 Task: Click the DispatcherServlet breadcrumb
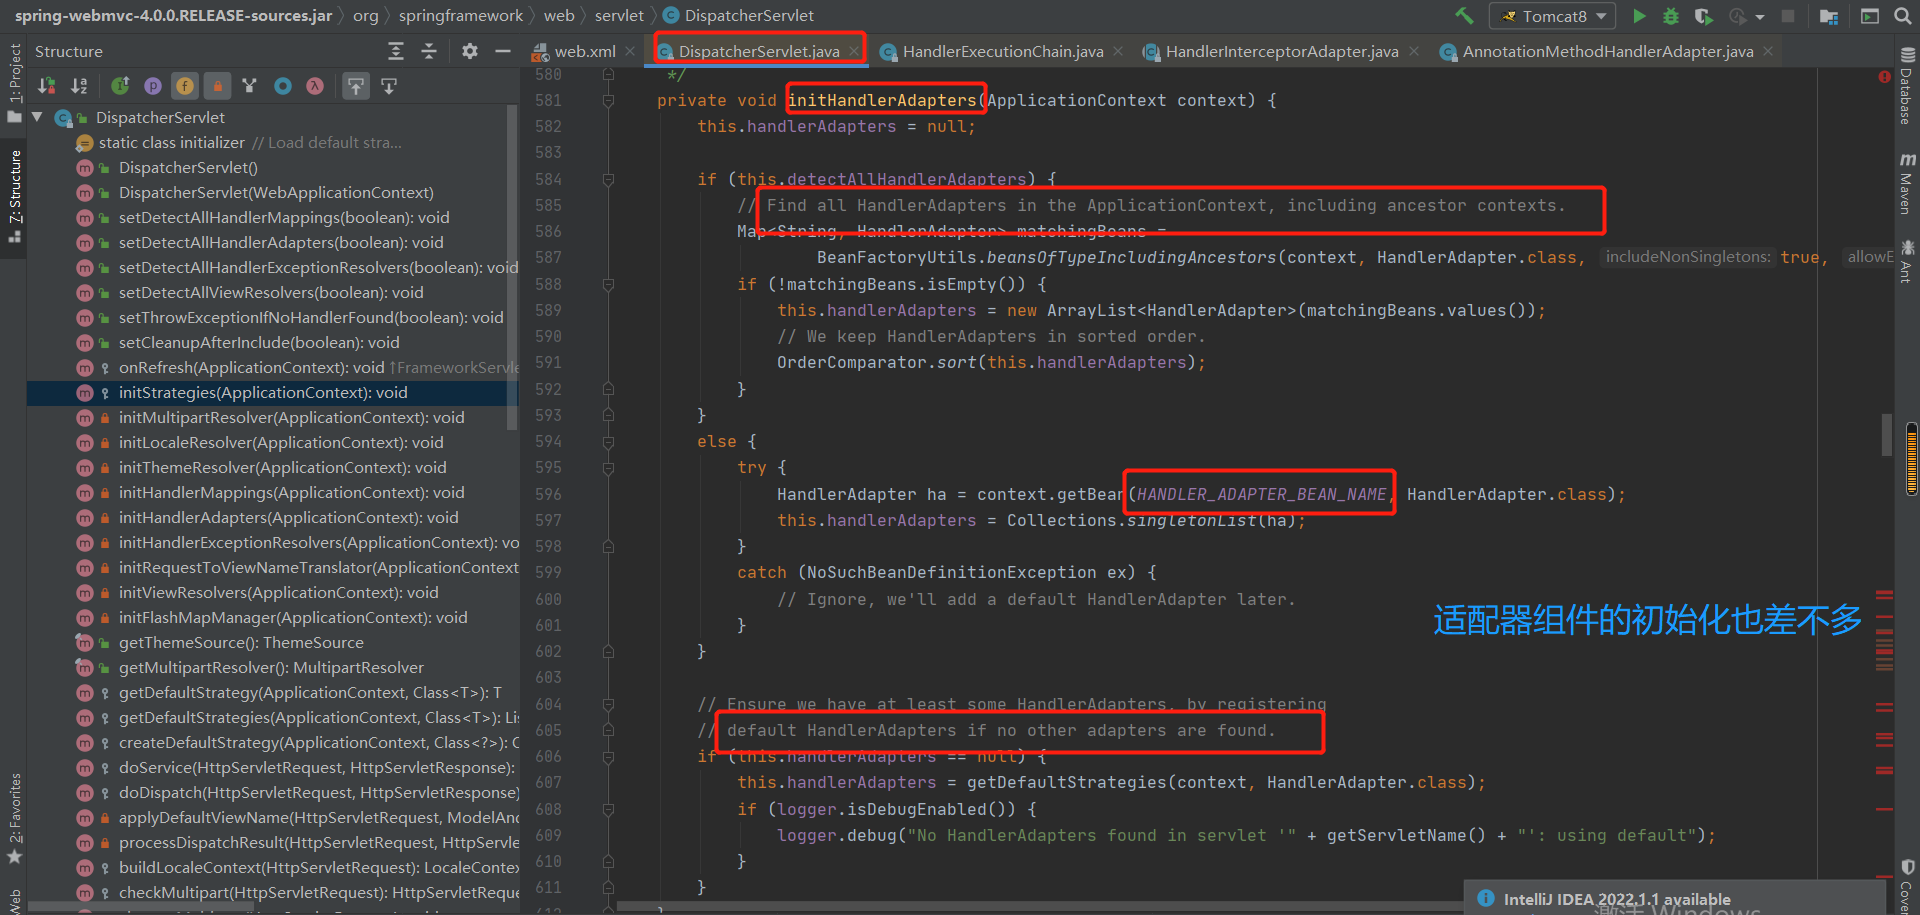coord(738,16)
